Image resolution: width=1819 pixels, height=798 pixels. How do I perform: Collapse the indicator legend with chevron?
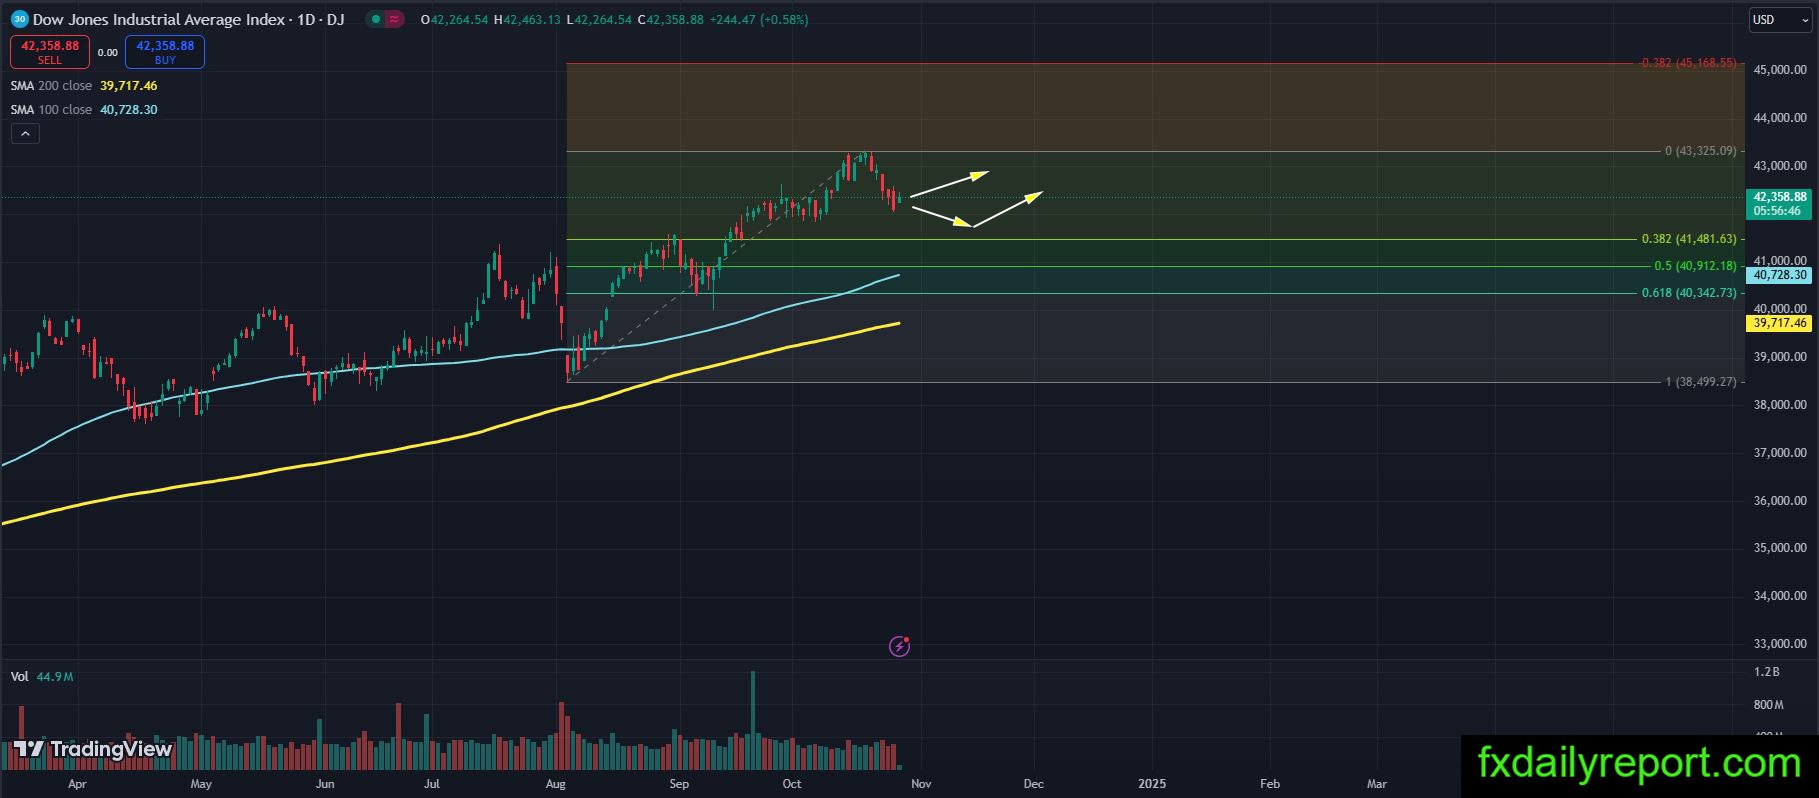[25, 134]
